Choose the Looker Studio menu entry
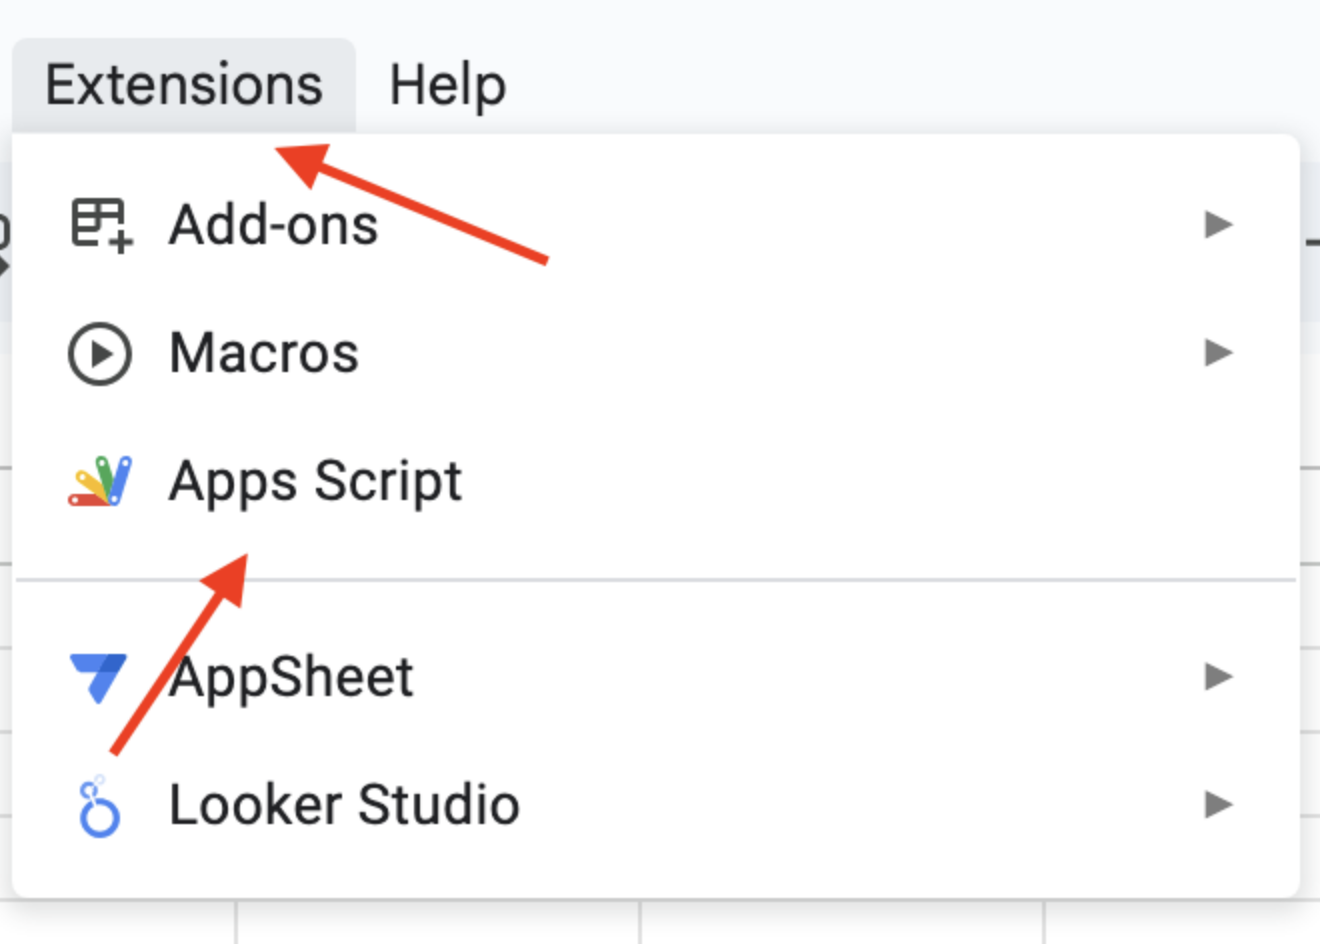1320x944 pixels. pos(344,805)
